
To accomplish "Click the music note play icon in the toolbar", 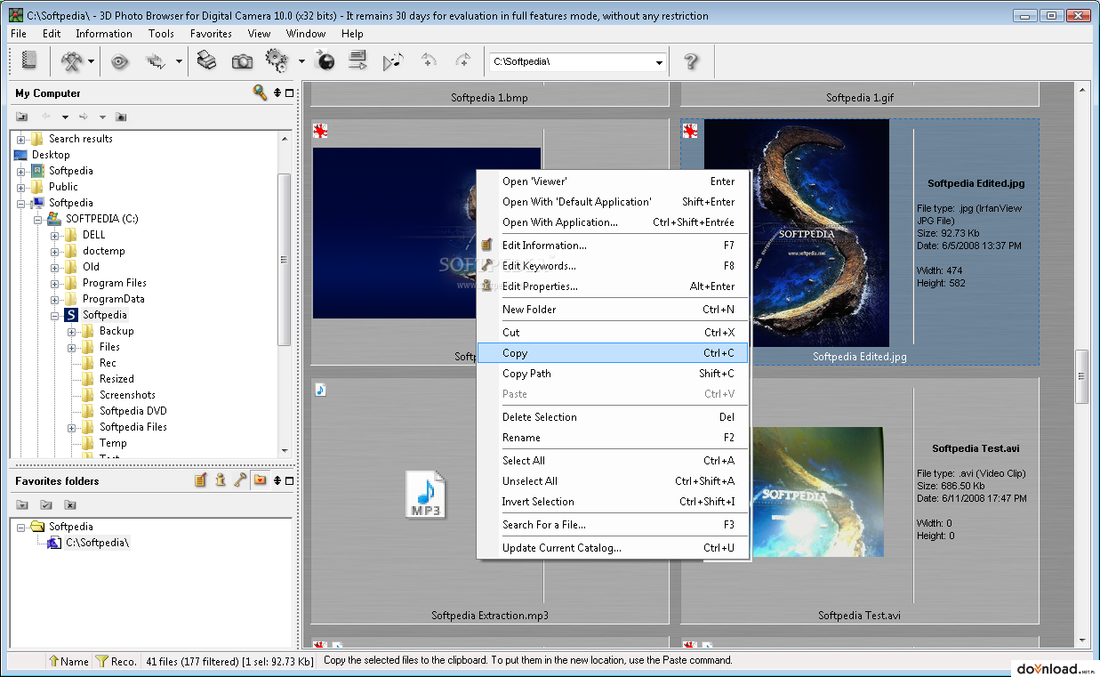I will (393, 62).
